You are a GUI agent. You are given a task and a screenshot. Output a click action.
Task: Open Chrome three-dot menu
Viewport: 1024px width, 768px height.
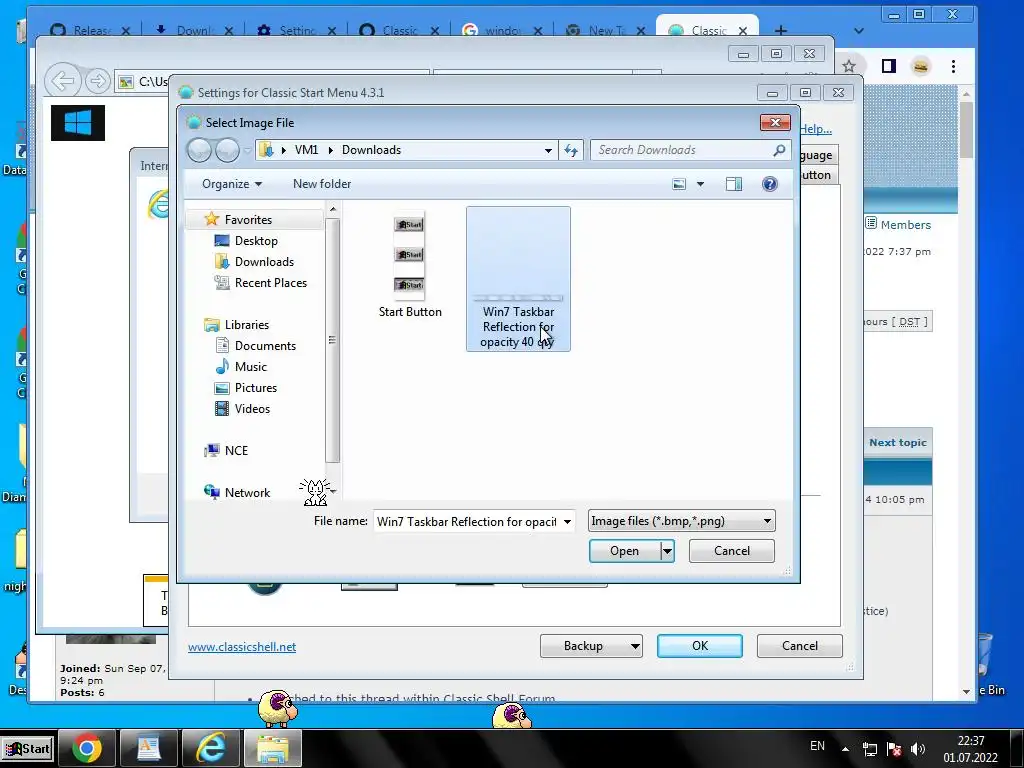(953, 66)
